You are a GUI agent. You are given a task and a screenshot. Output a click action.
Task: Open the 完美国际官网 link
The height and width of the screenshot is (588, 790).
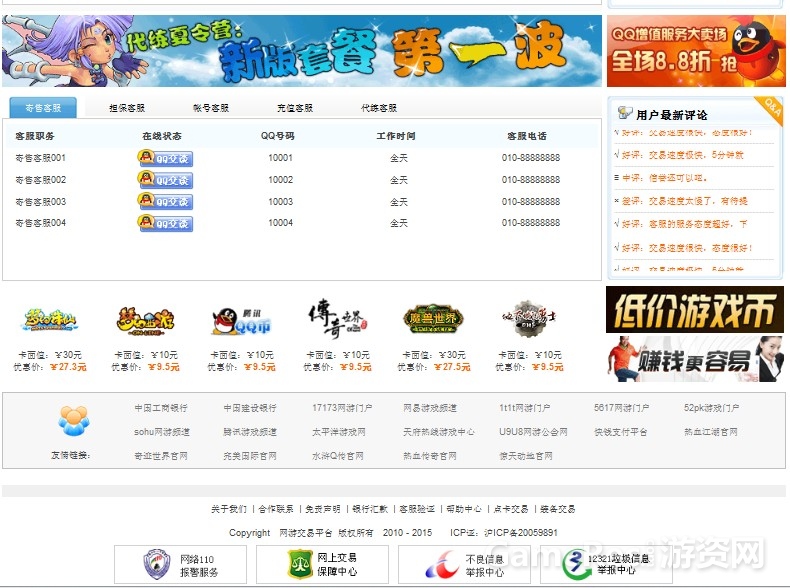[250, 455]
